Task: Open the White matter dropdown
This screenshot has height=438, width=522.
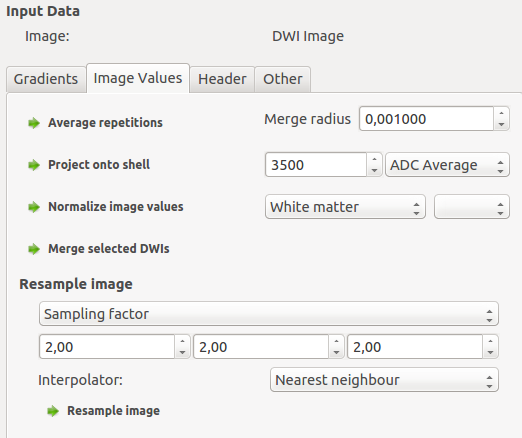Action: (x=345, y=207)
